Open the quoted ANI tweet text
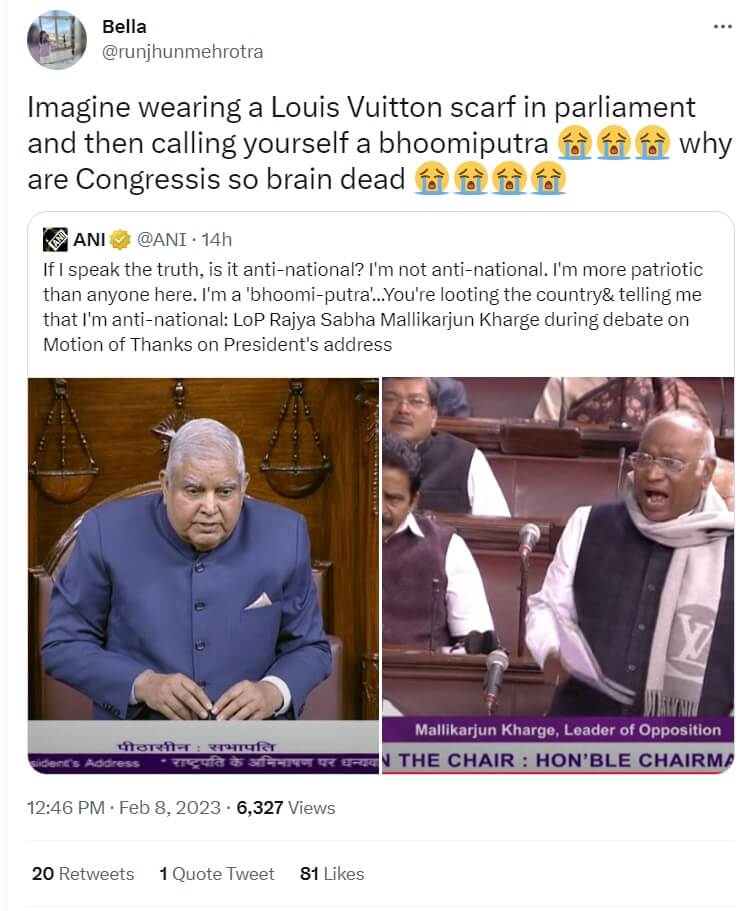 click(373, 307)
